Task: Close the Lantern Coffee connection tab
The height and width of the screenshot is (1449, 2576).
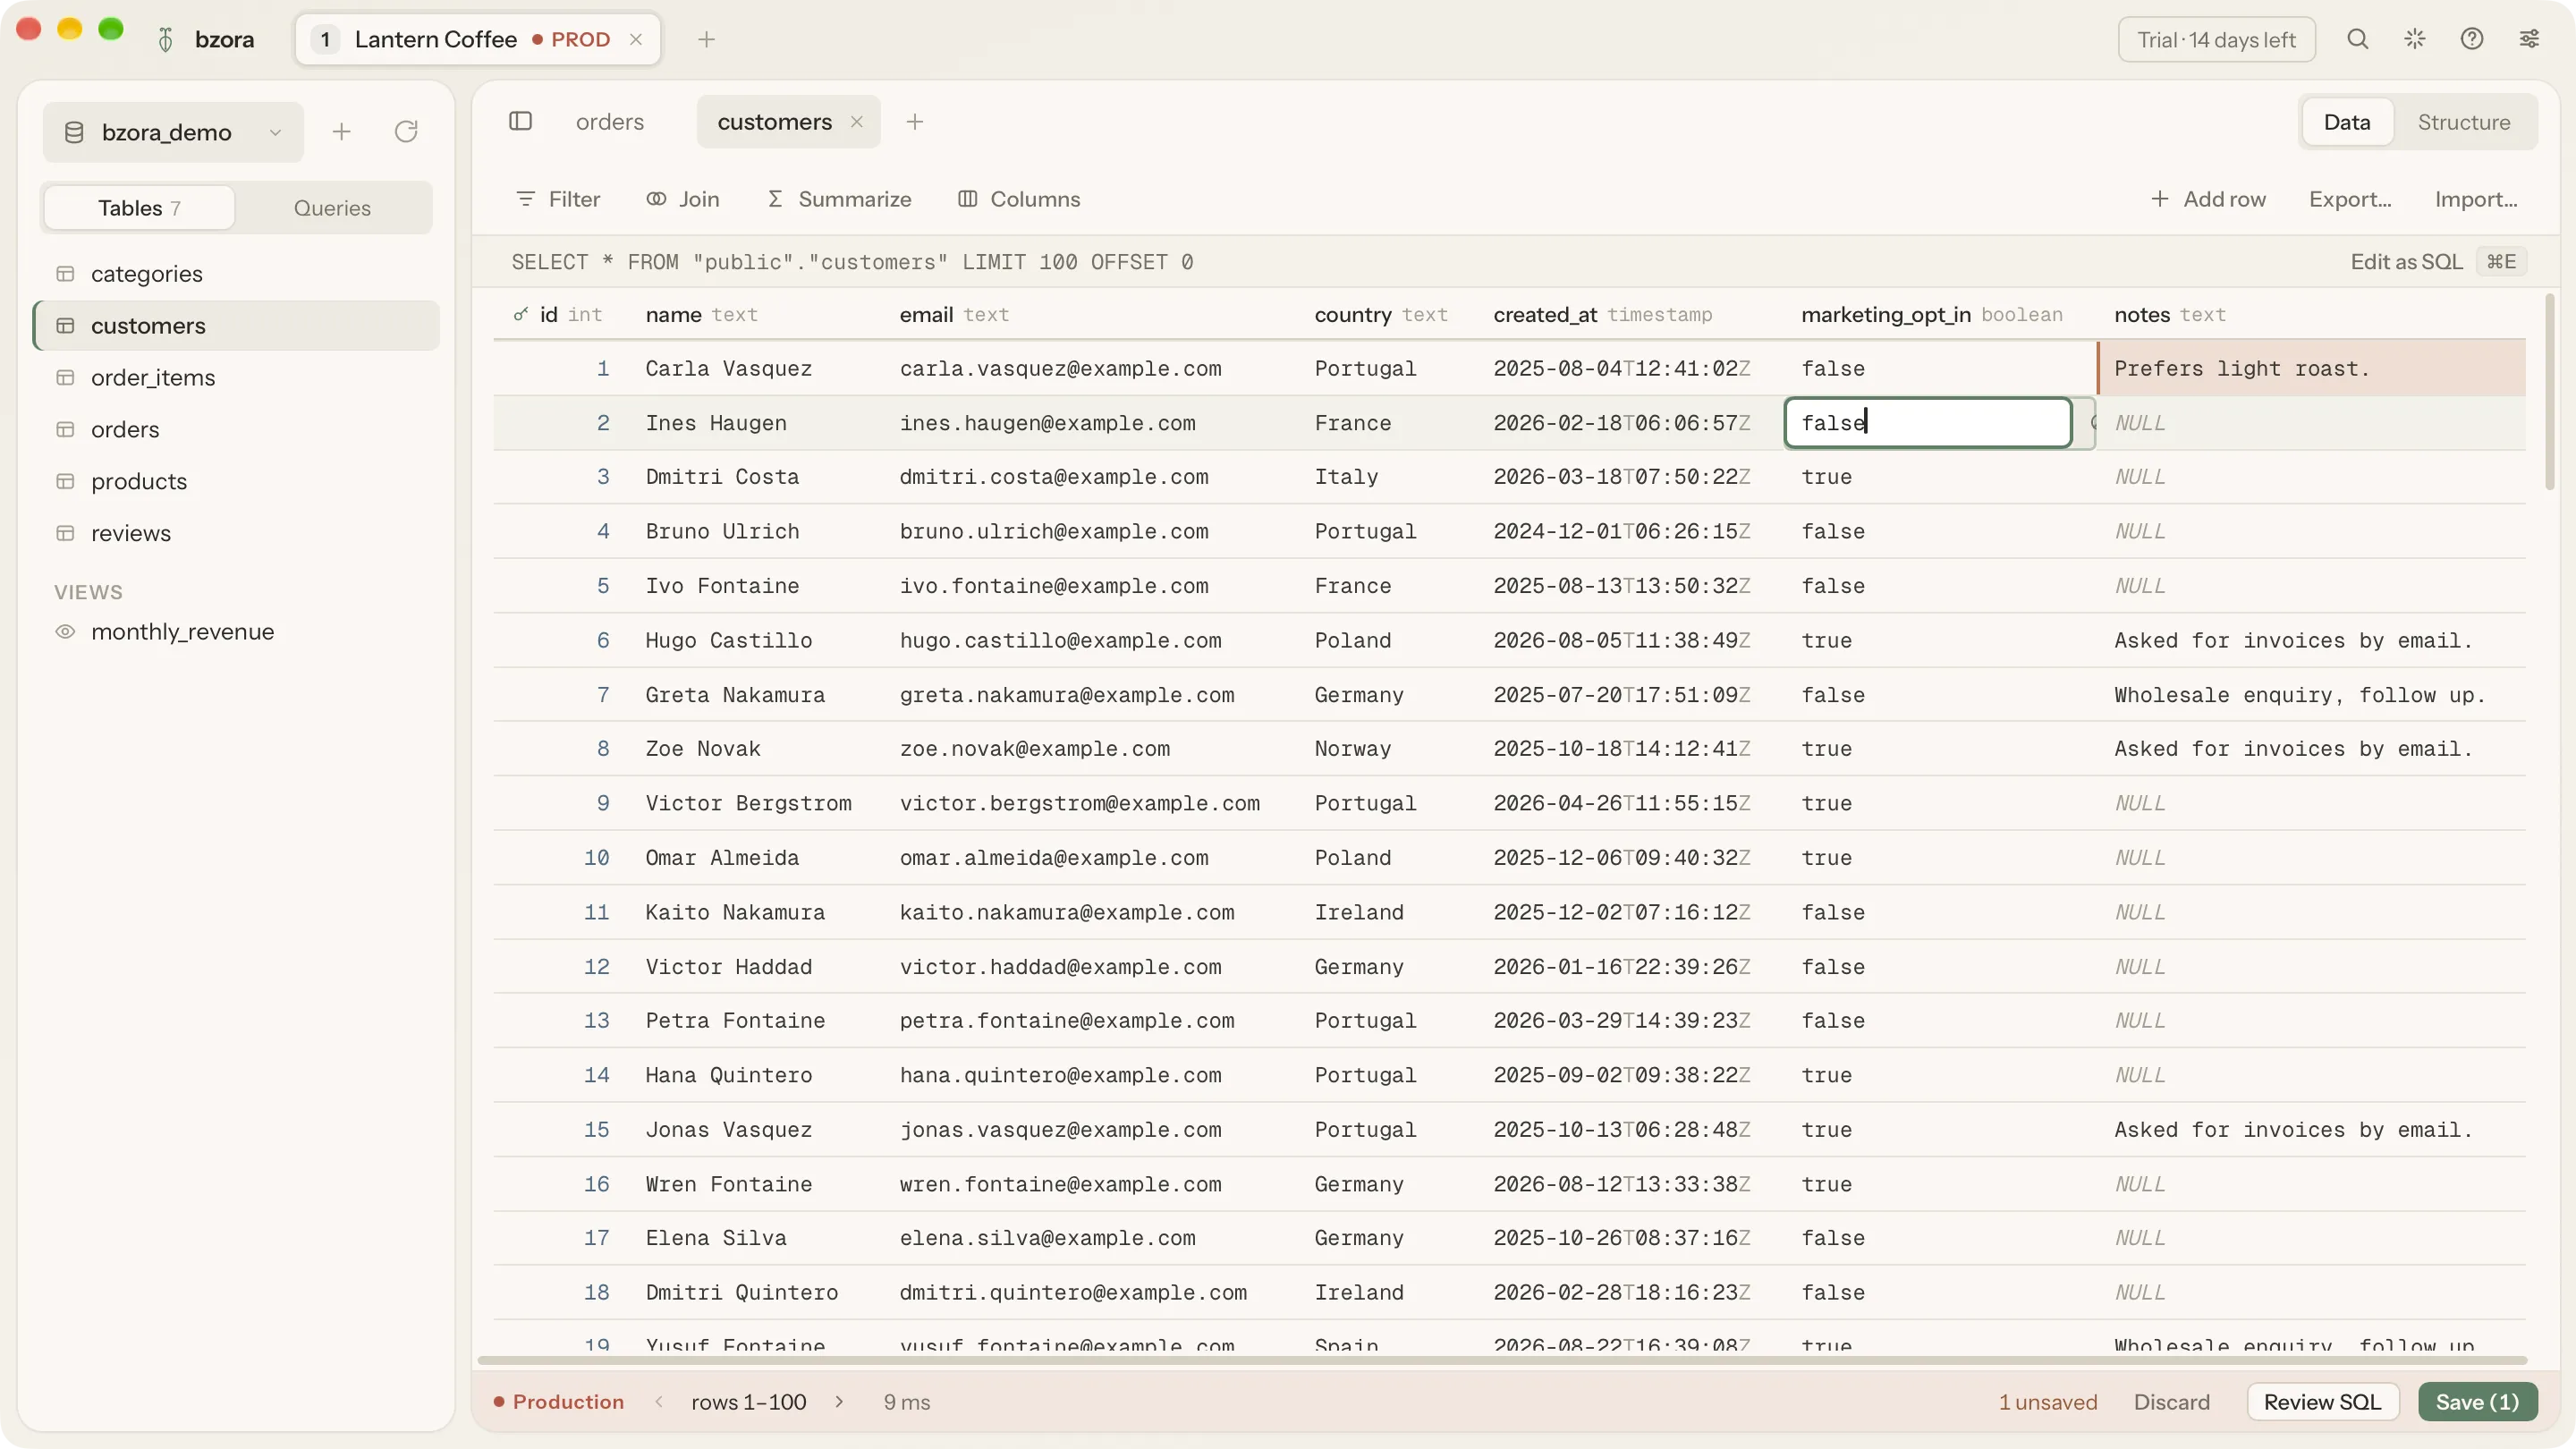Action: click(635, 39)
